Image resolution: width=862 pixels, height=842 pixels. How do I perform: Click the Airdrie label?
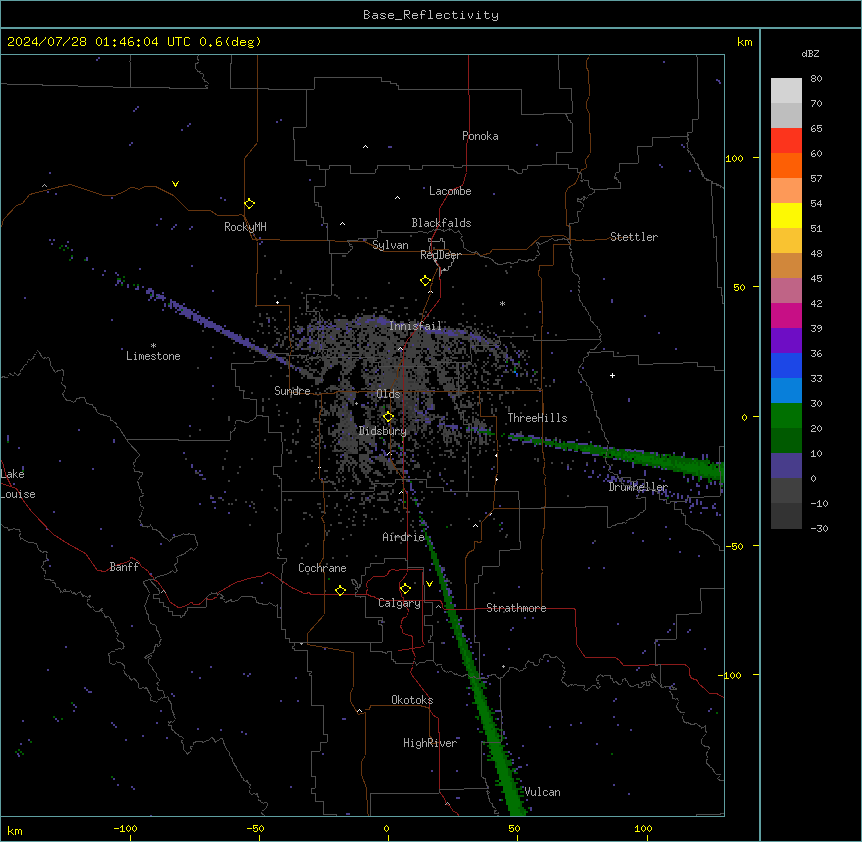point(403,537)
